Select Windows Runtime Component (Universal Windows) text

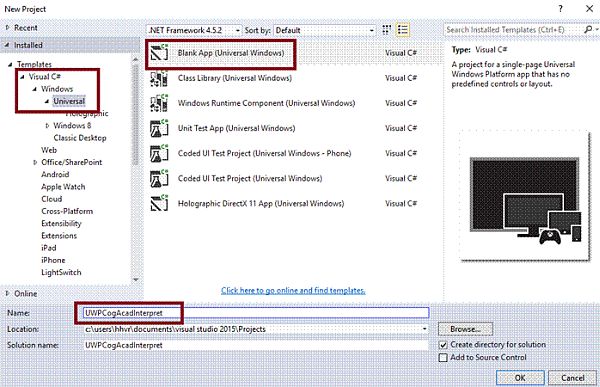tap(266, 103)
